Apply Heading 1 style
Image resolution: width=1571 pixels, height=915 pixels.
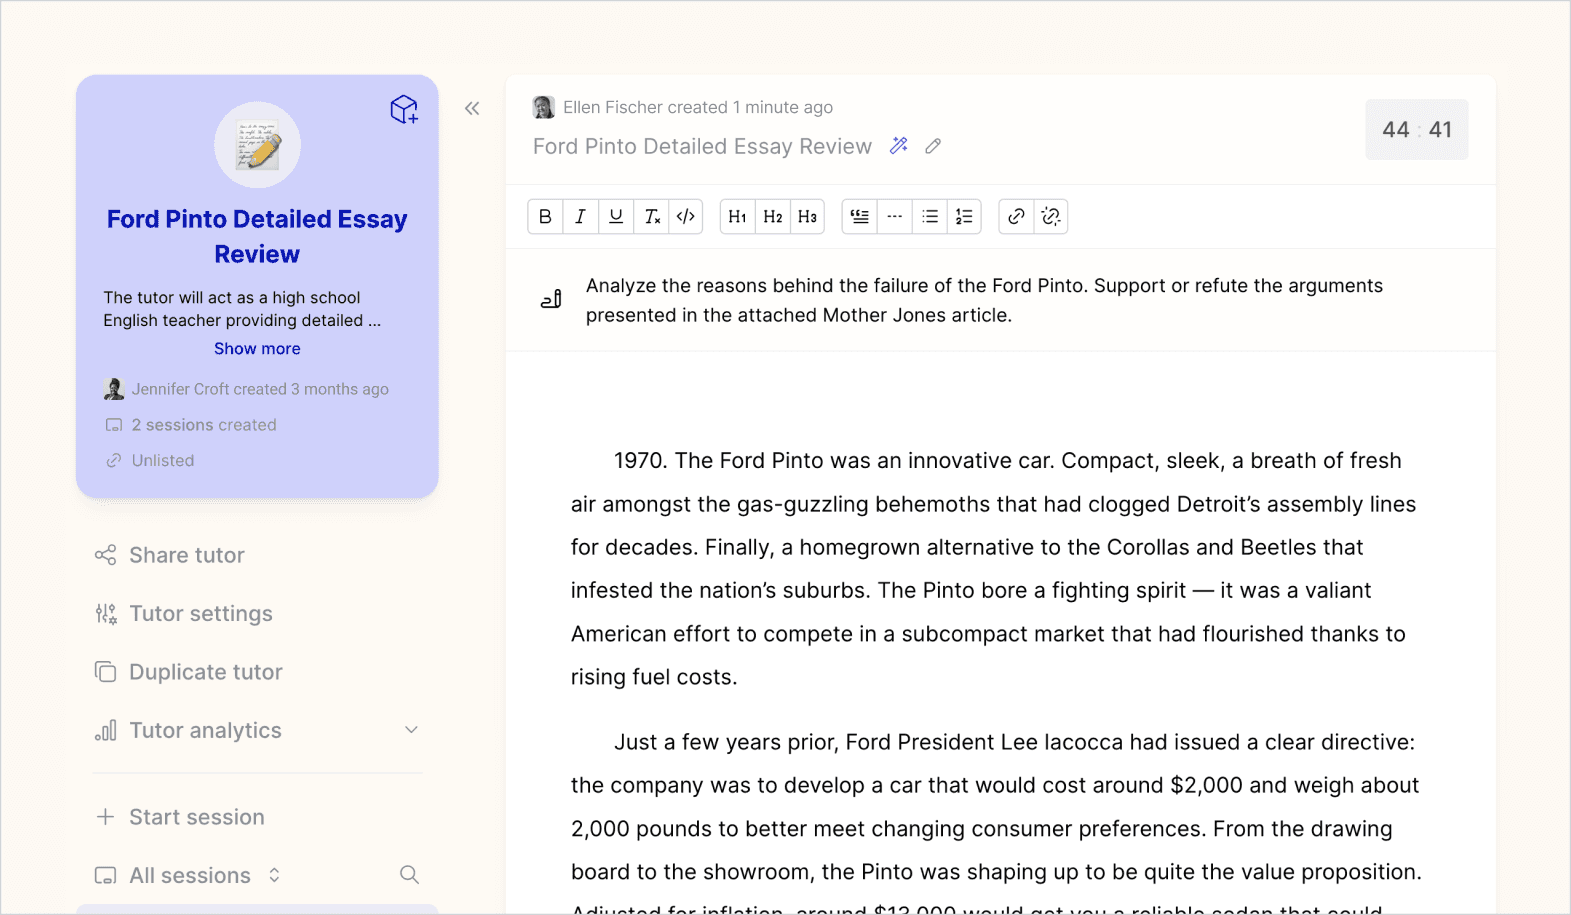(x=737, y=216)
